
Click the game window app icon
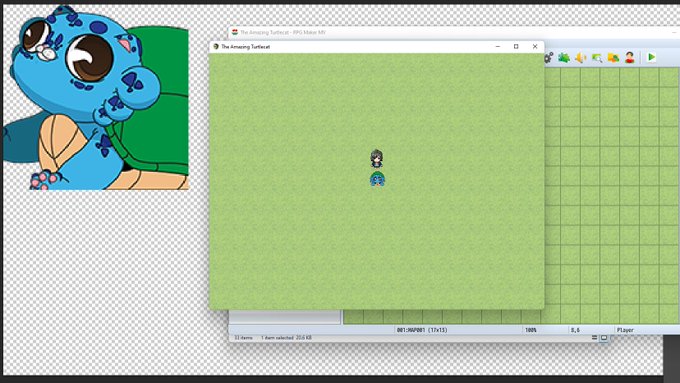pos(216,46)
